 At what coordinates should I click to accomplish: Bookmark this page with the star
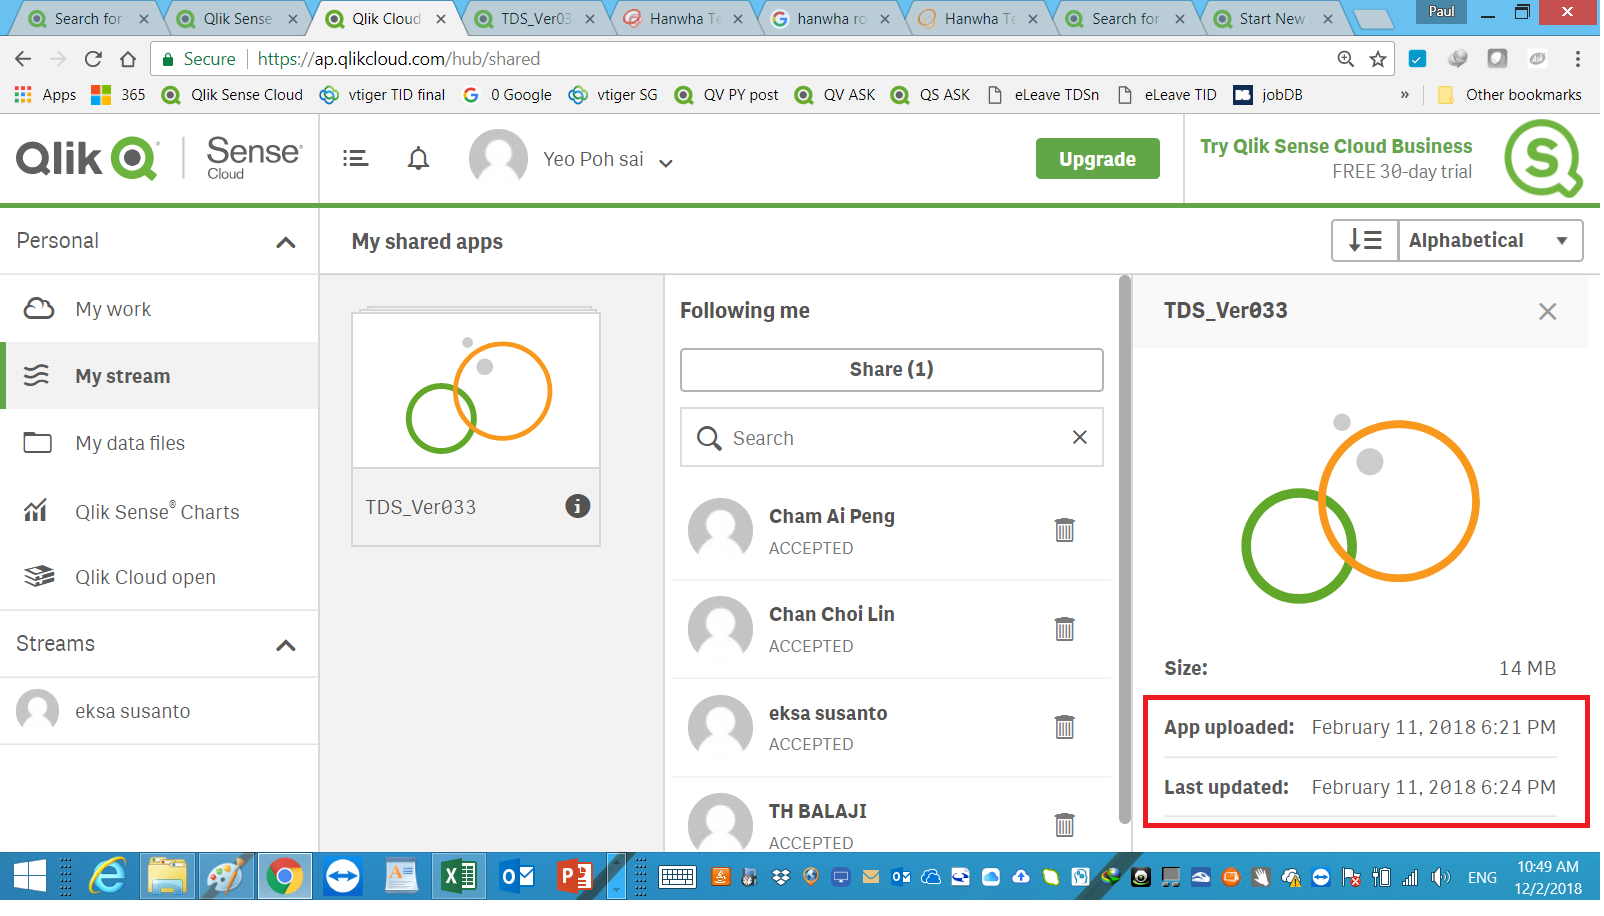click(1378, 59)
